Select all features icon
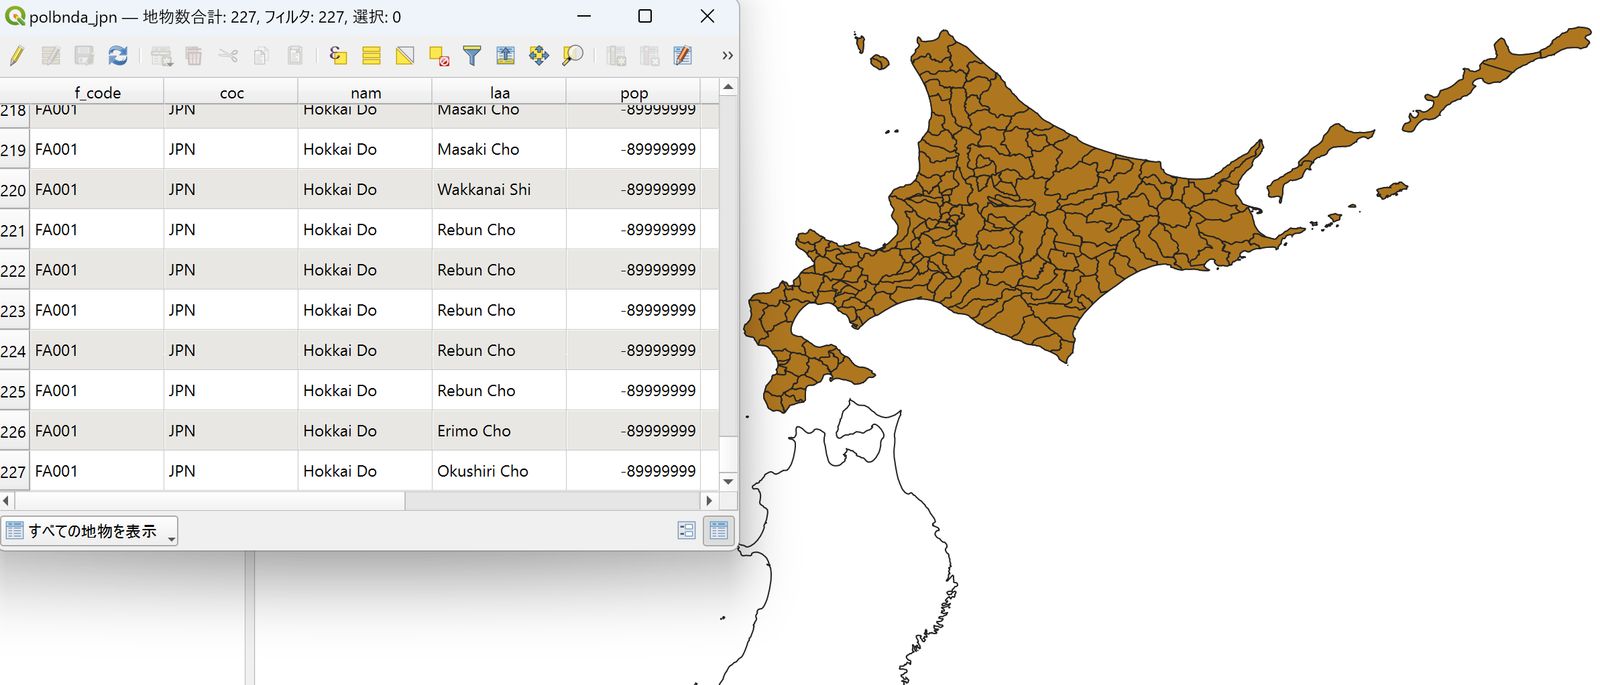1600x685 pixels. 371,56
